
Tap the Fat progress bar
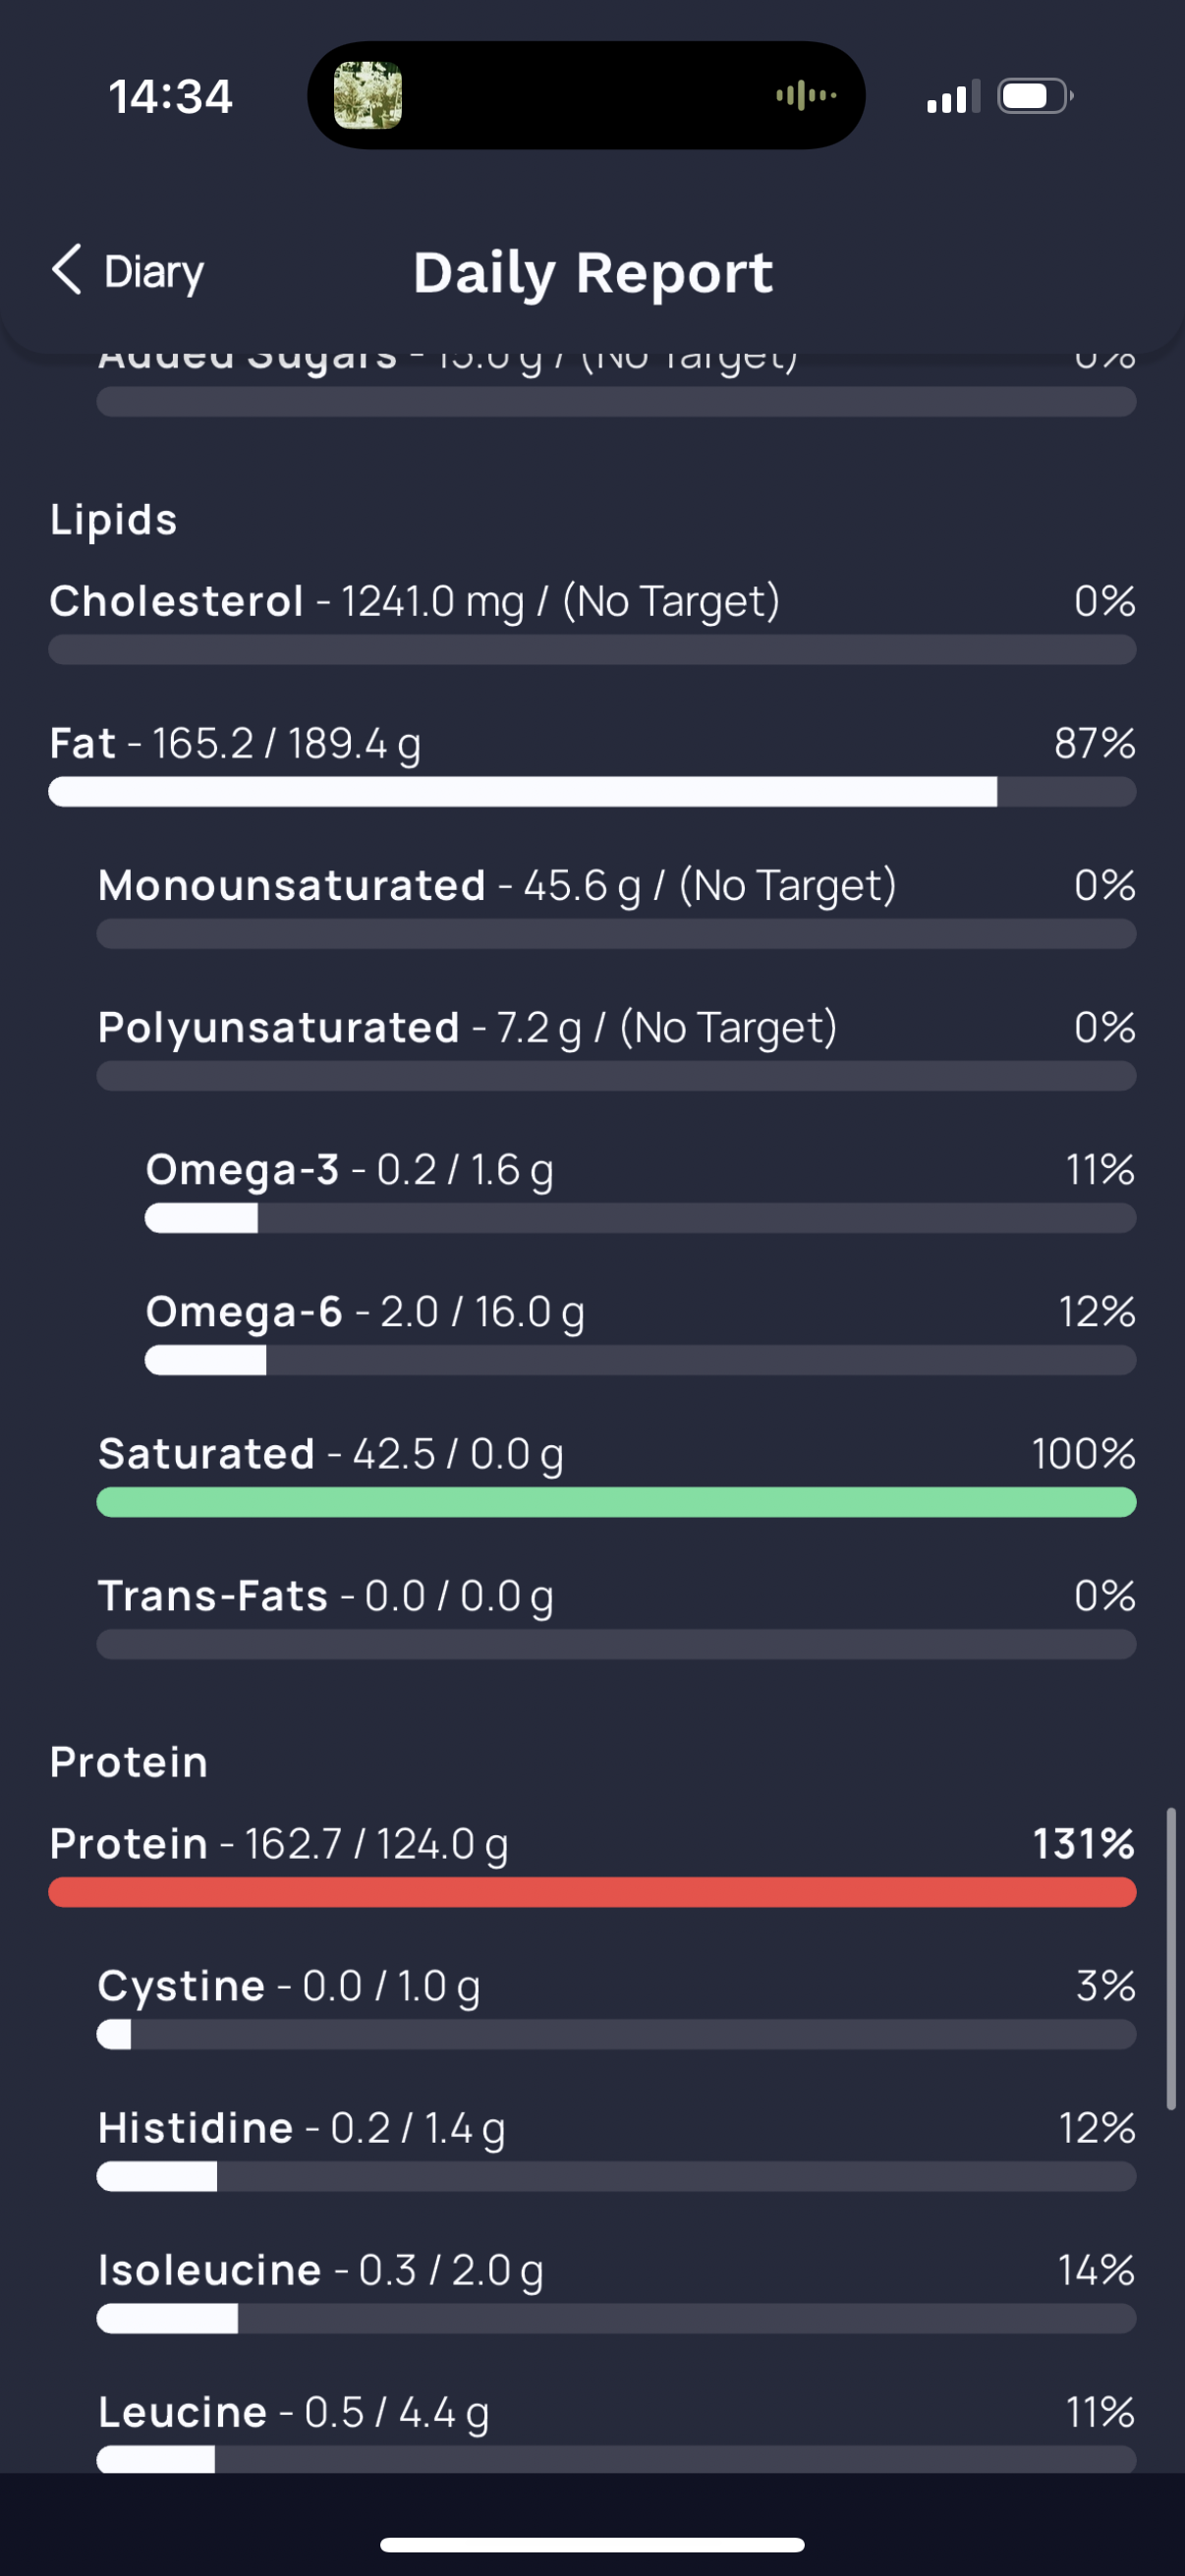click(592, 792)
